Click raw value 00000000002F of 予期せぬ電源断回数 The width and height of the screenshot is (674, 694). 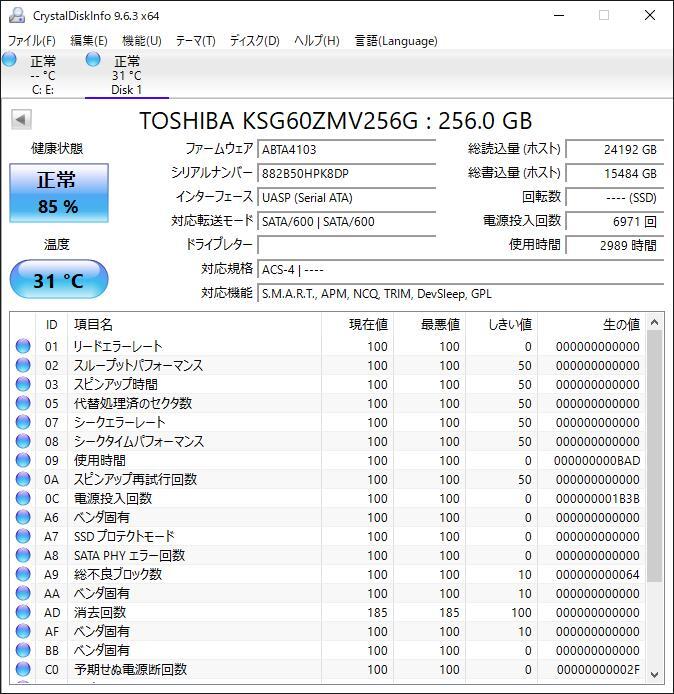[x=598, y=670]
